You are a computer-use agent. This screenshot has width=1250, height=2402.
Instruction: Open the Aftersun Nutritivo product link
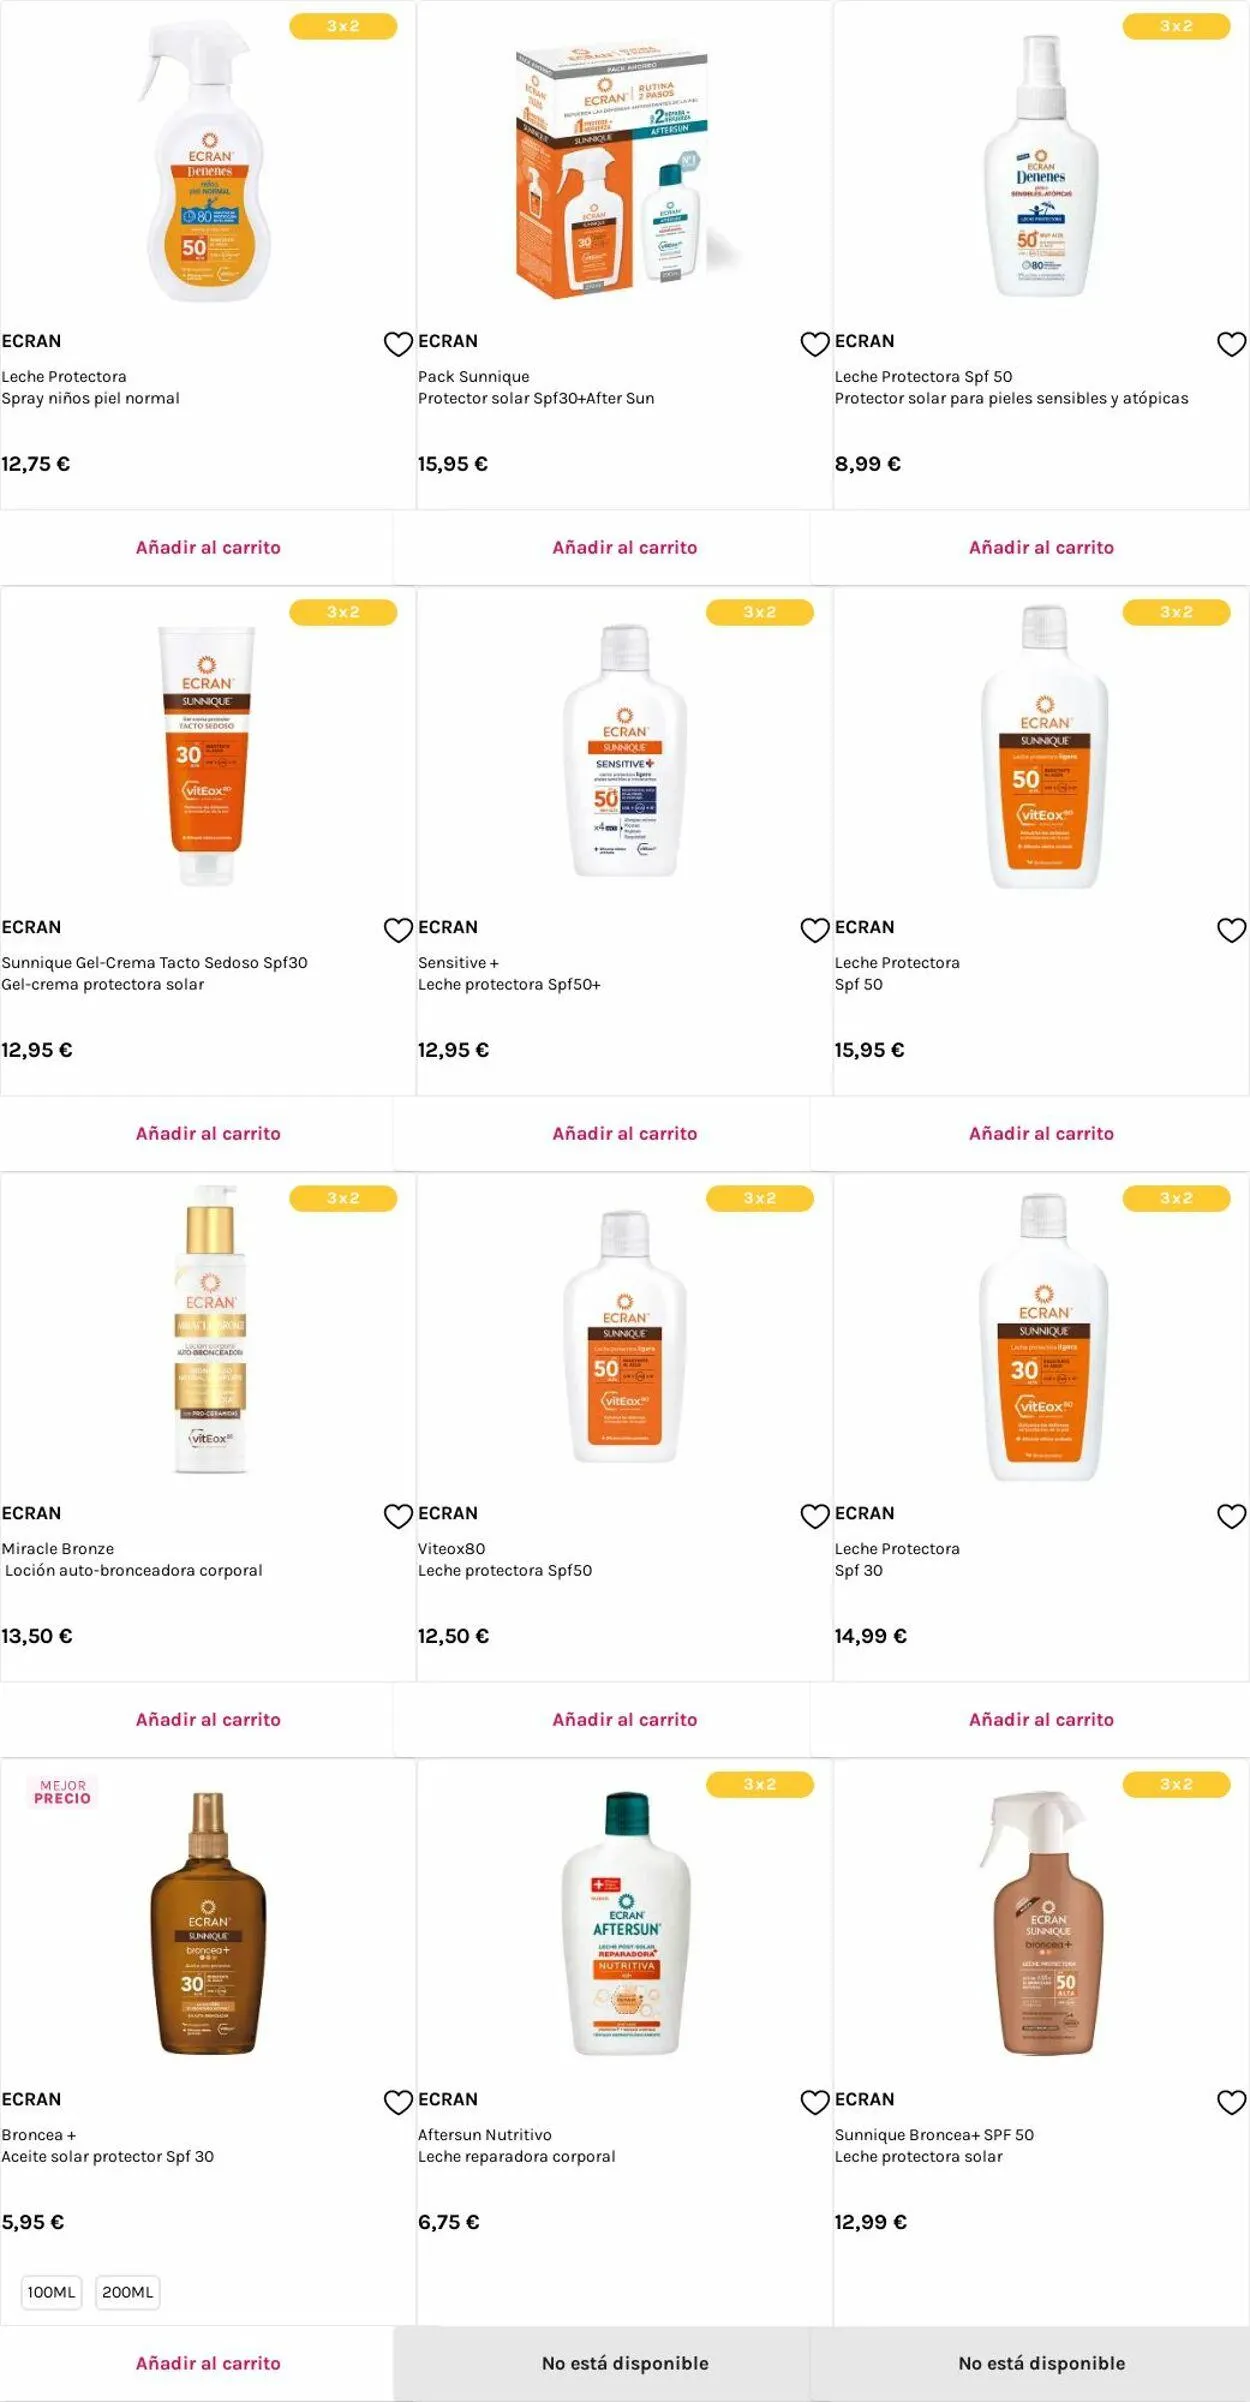(x=484, y=2135)
